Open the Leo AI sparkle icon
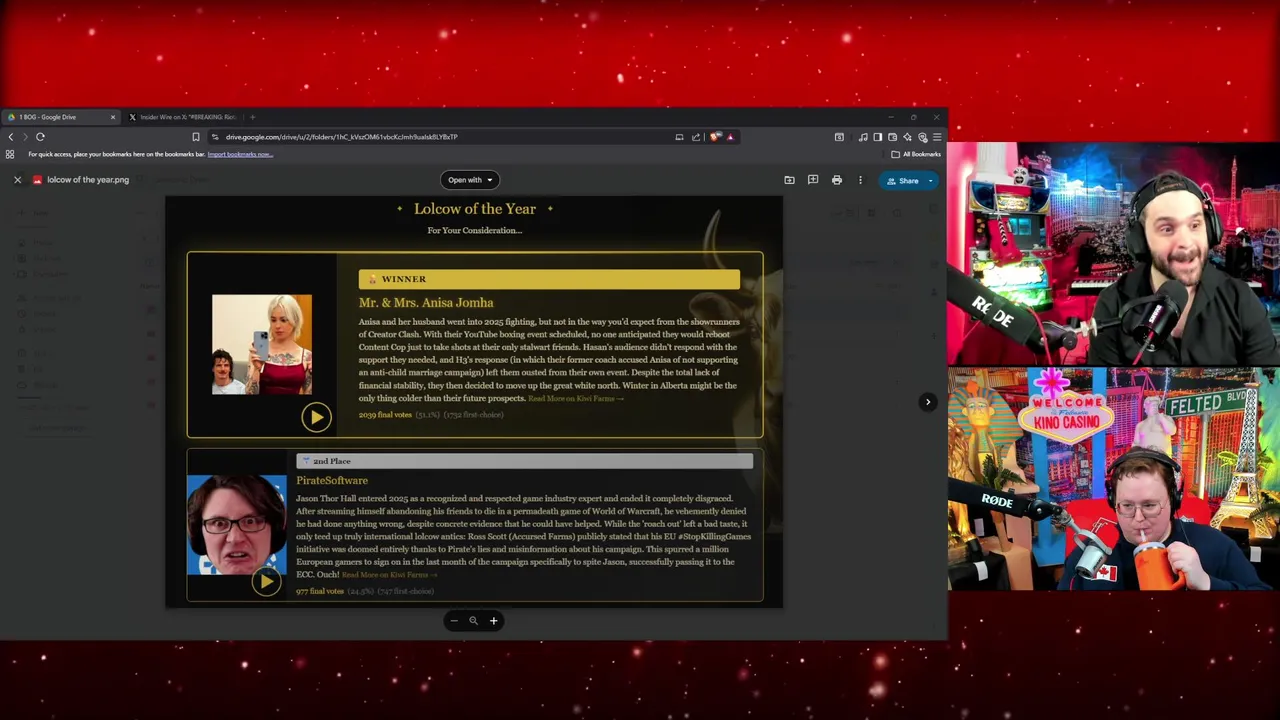Viewport: 1280px width, 720px height. coord(908,137)
